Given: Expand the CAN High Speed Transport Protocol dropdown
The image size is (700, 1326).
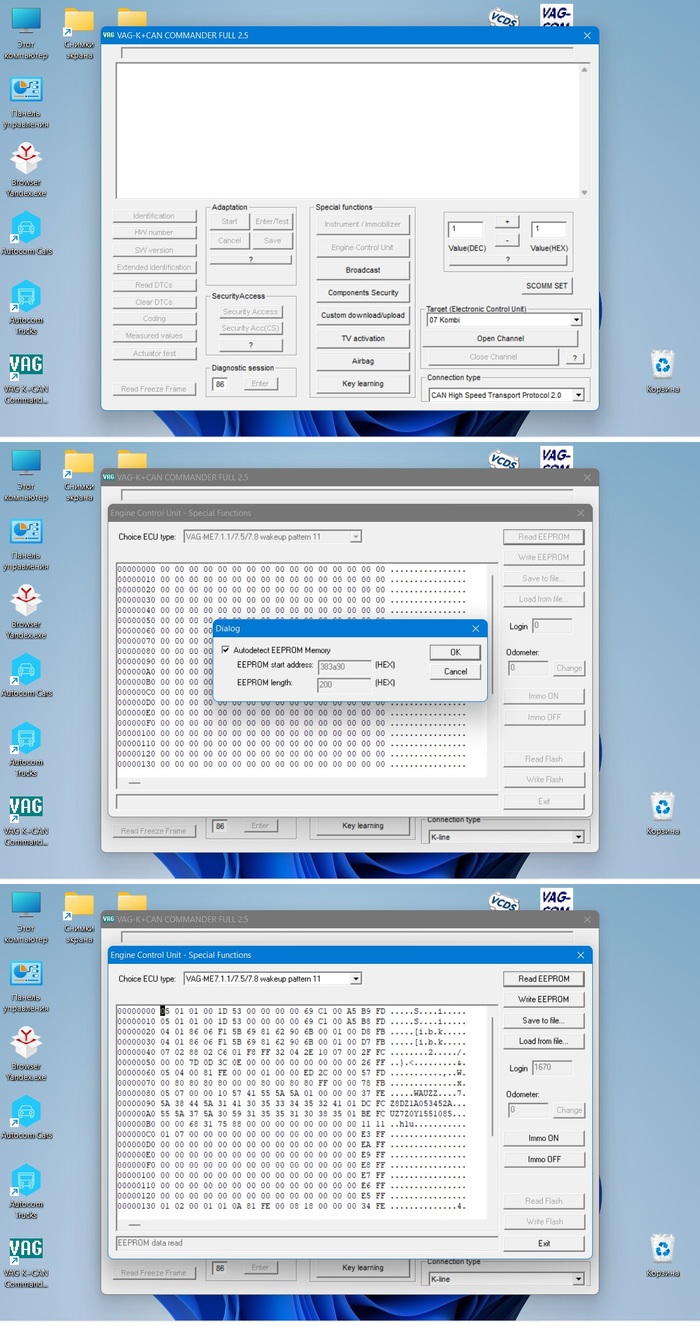Looking at the screenshot, I should (578, 395).
